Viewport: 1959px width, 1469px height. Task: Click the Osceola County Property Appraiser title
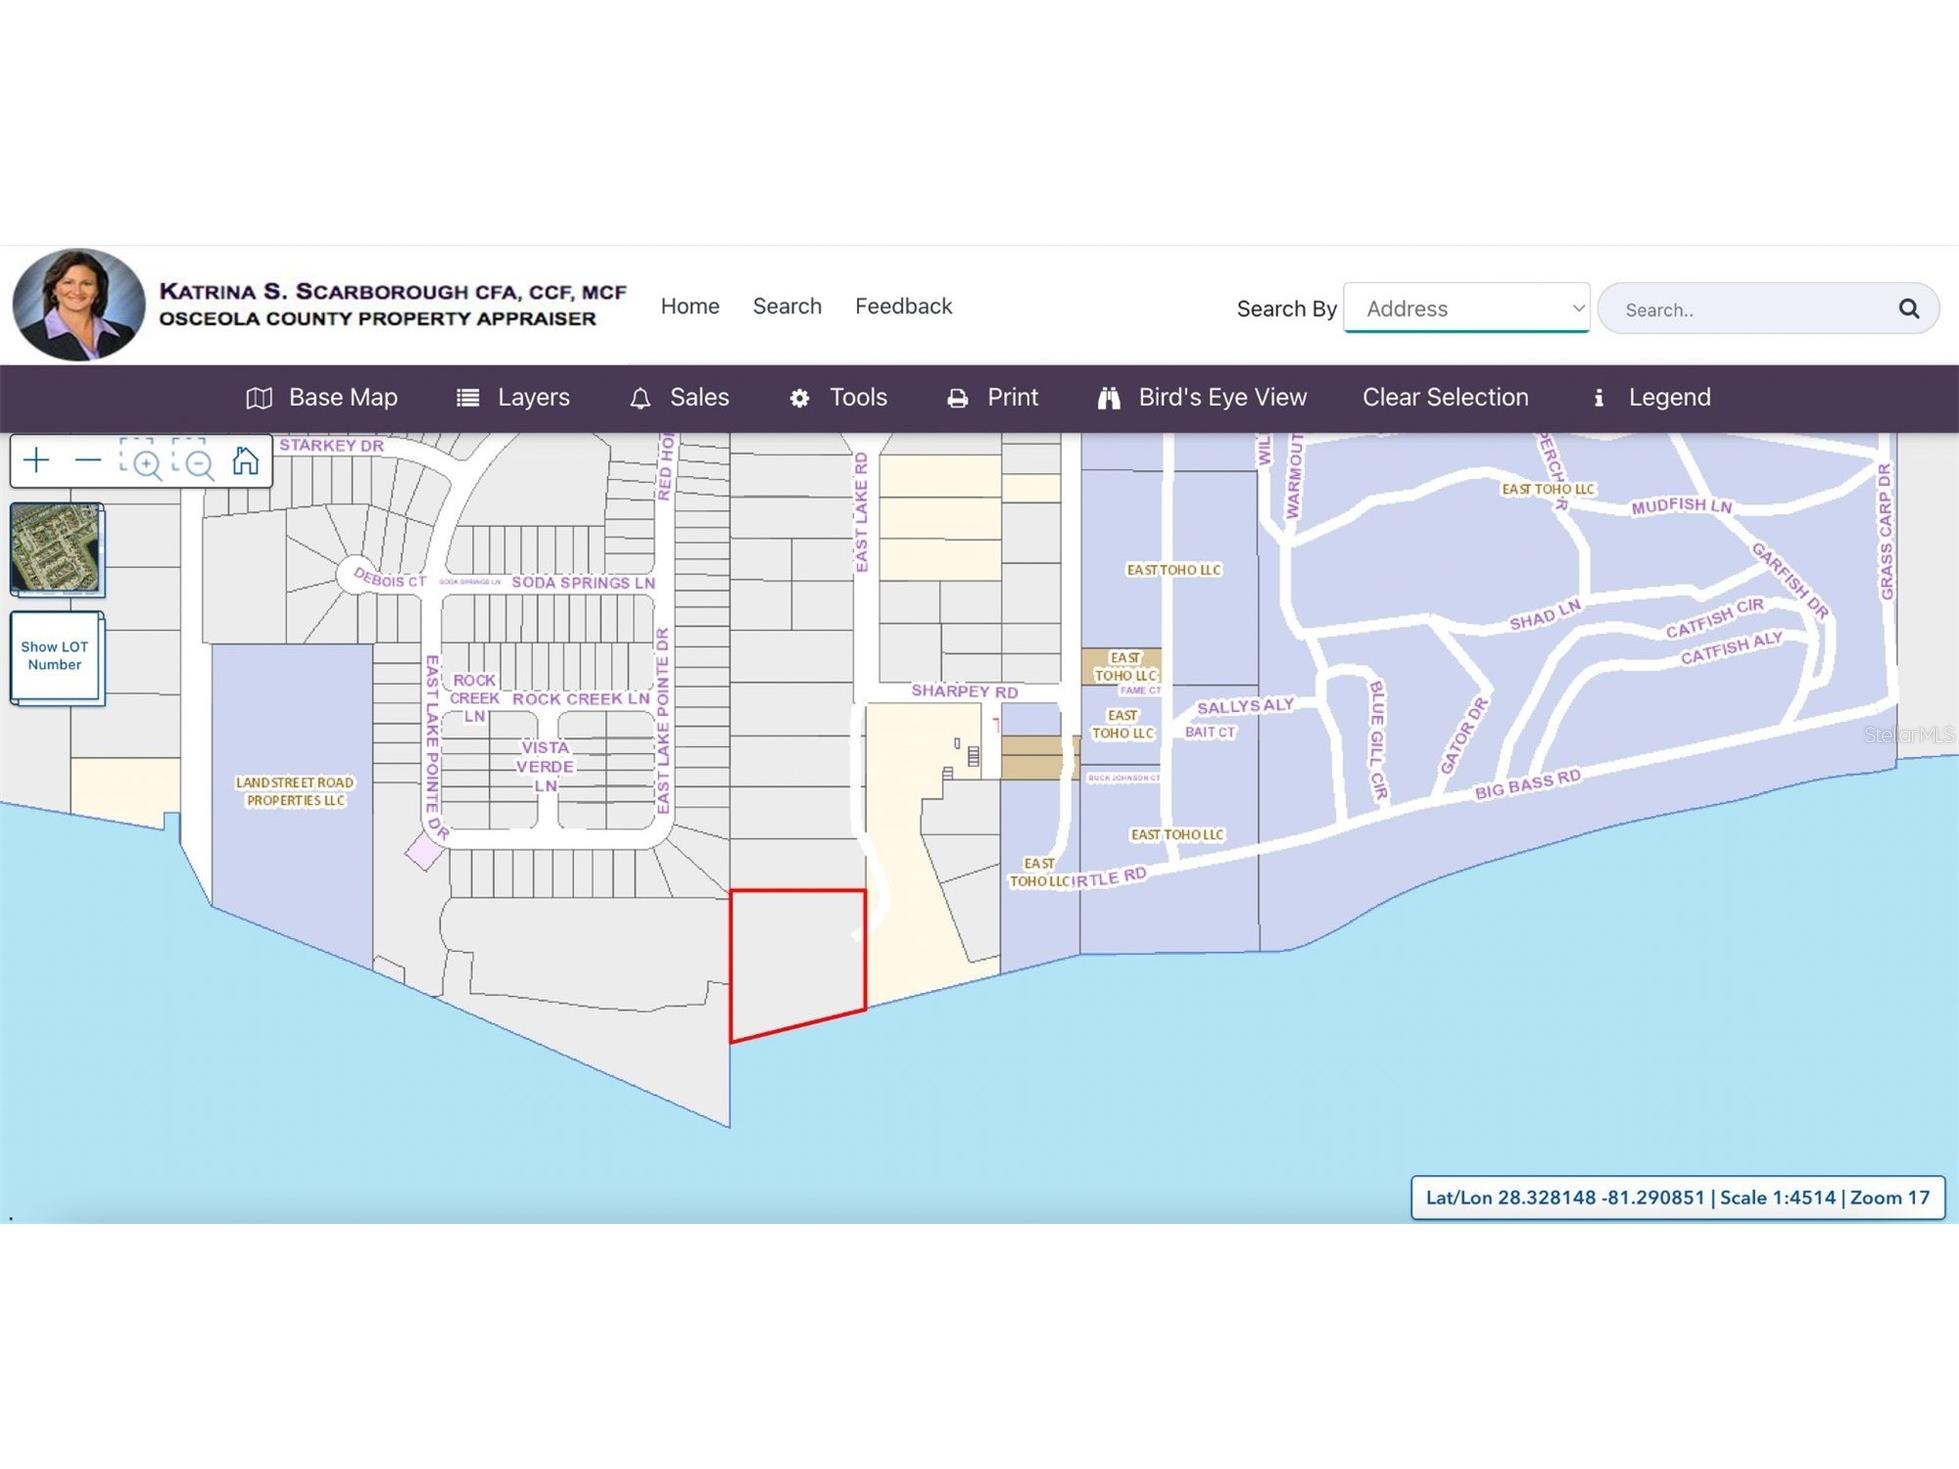(x=378, y=319)
